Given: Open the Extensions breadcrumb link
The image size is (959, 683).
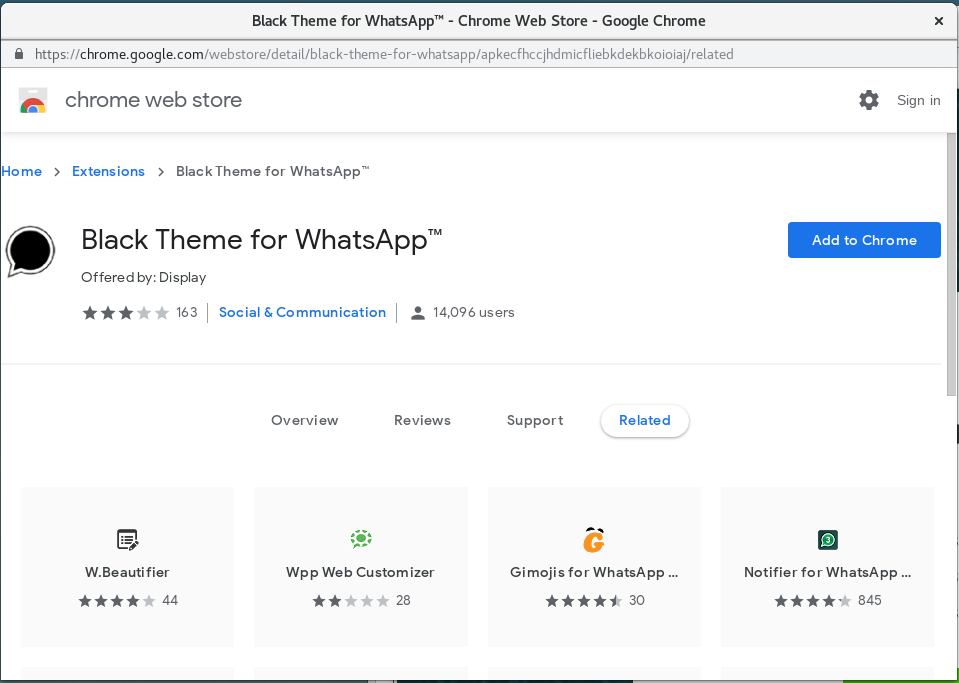Looking at the screenshot, I should [x=108, y=172].
